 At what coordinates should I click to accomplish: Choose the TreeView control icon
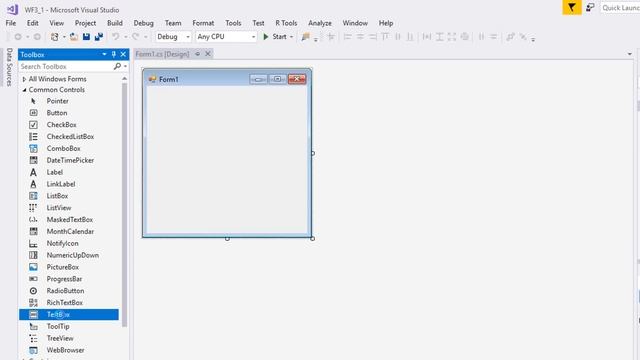pyautogui.click(x=33, y=338)
